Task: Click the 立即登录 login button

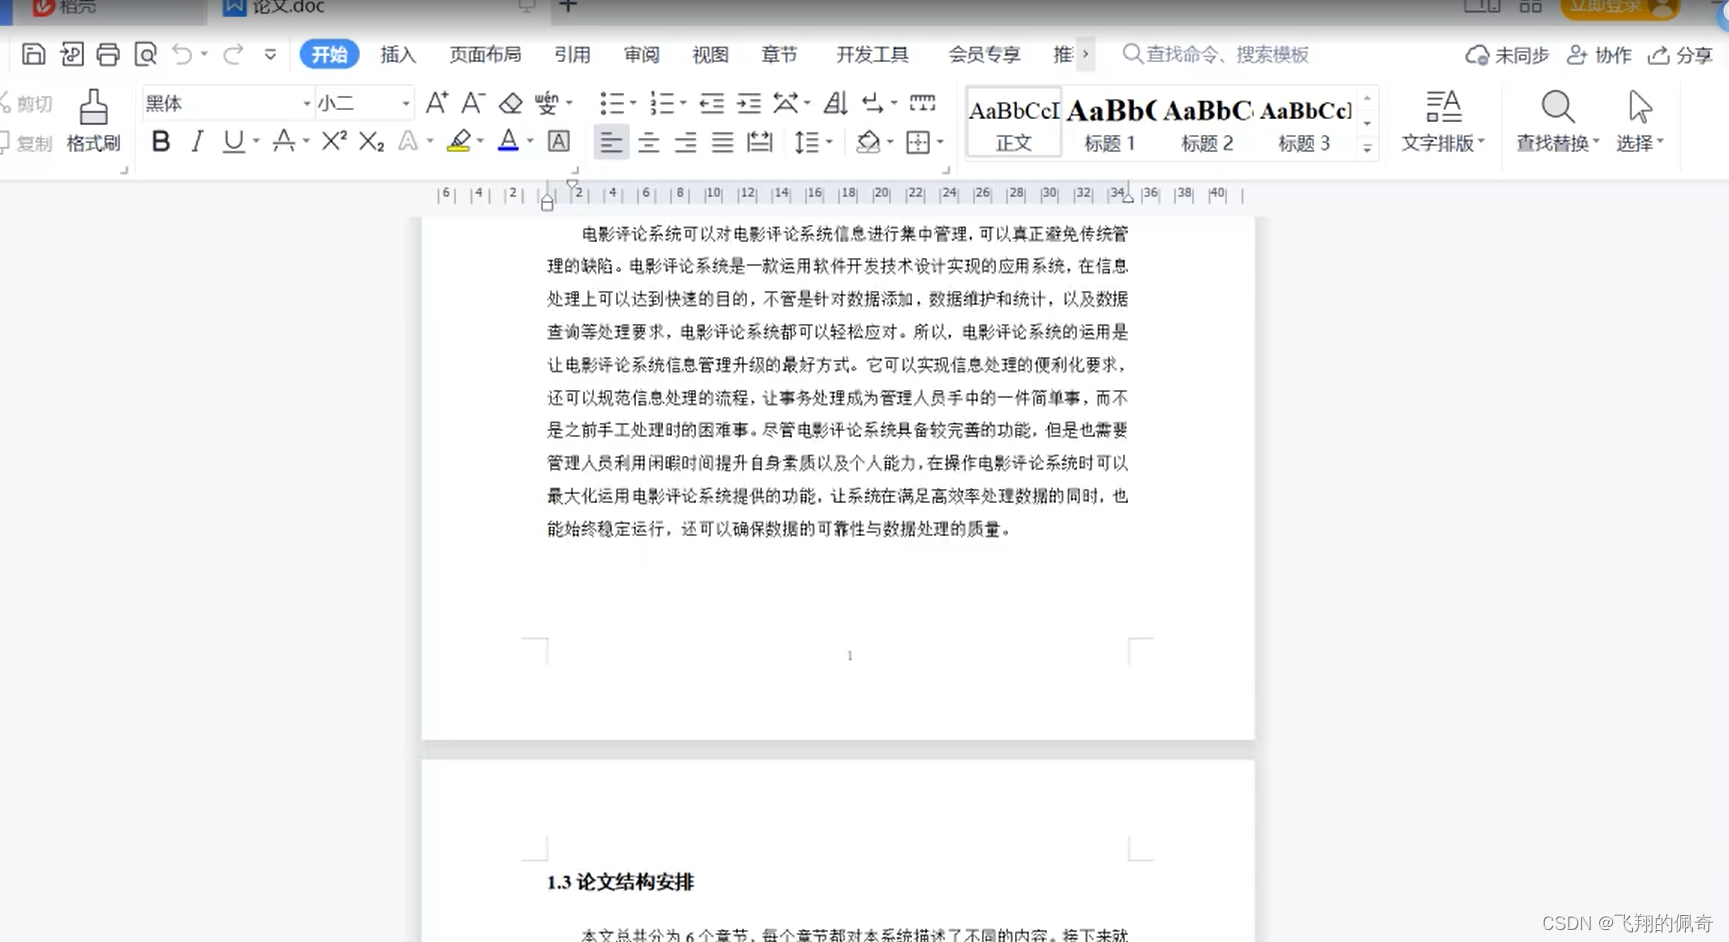Action: click(1620, 8)
